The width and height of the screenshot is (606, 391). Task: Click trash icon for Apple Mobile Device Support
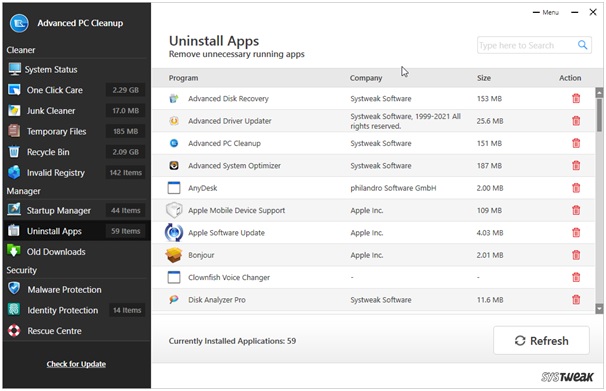(576, 211)
